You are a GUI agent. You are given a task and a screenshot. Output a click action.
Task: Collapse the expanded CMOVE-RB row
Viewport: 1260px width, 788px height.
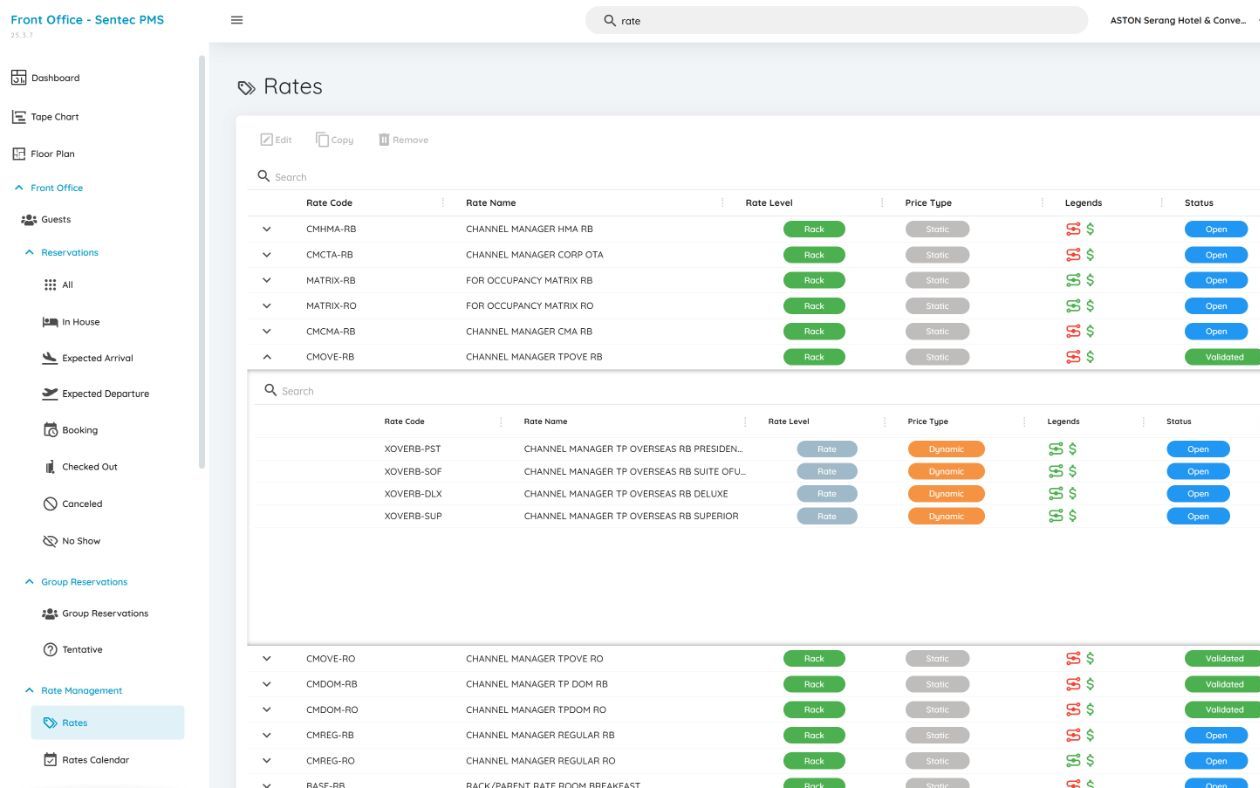[266, 357]
